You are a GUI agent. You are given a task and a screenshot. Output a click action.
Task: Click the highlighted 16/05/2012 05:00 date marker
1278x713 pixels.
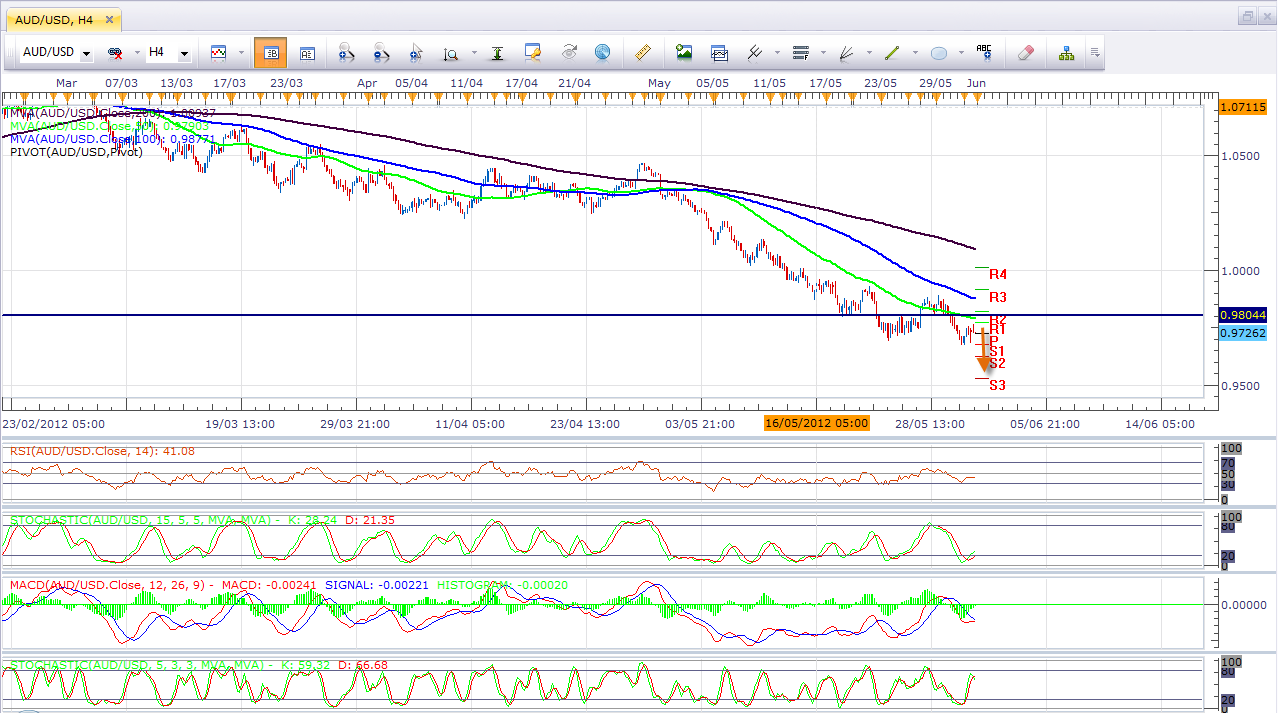pyautogui.click(x=816, y=423)
